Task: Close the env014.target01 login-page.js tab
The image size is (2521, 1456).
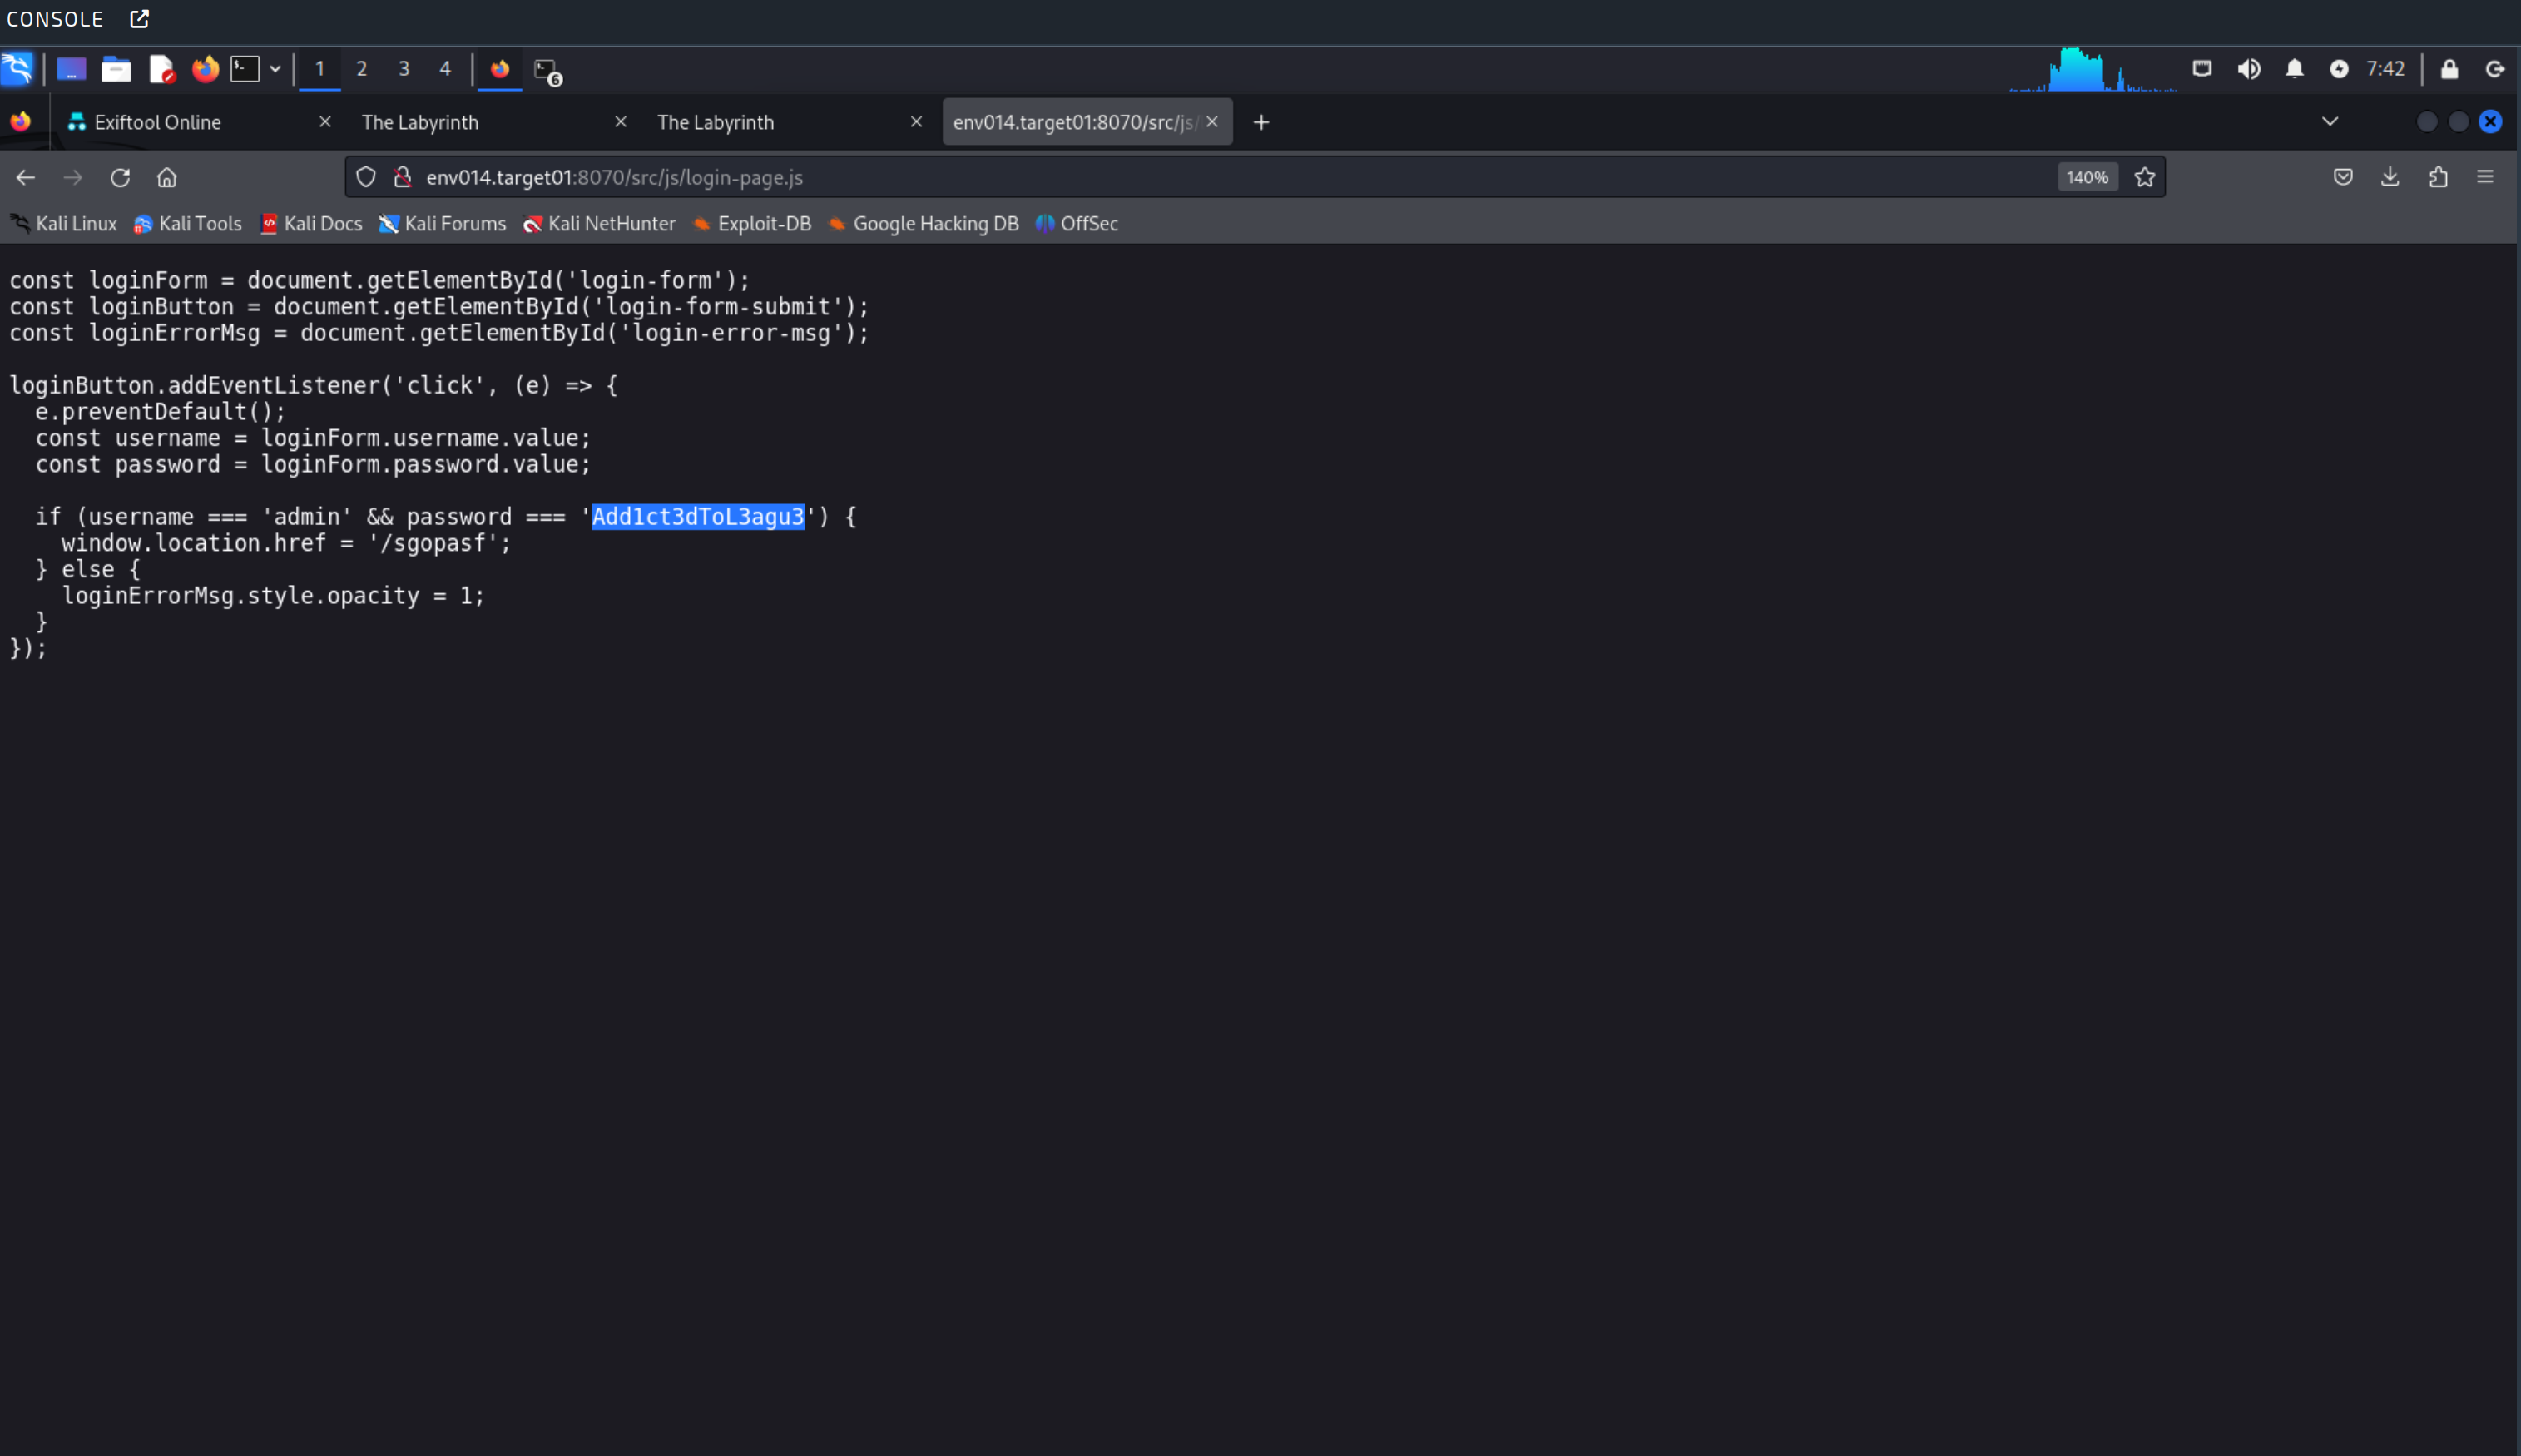Action: click(1212, 122)
